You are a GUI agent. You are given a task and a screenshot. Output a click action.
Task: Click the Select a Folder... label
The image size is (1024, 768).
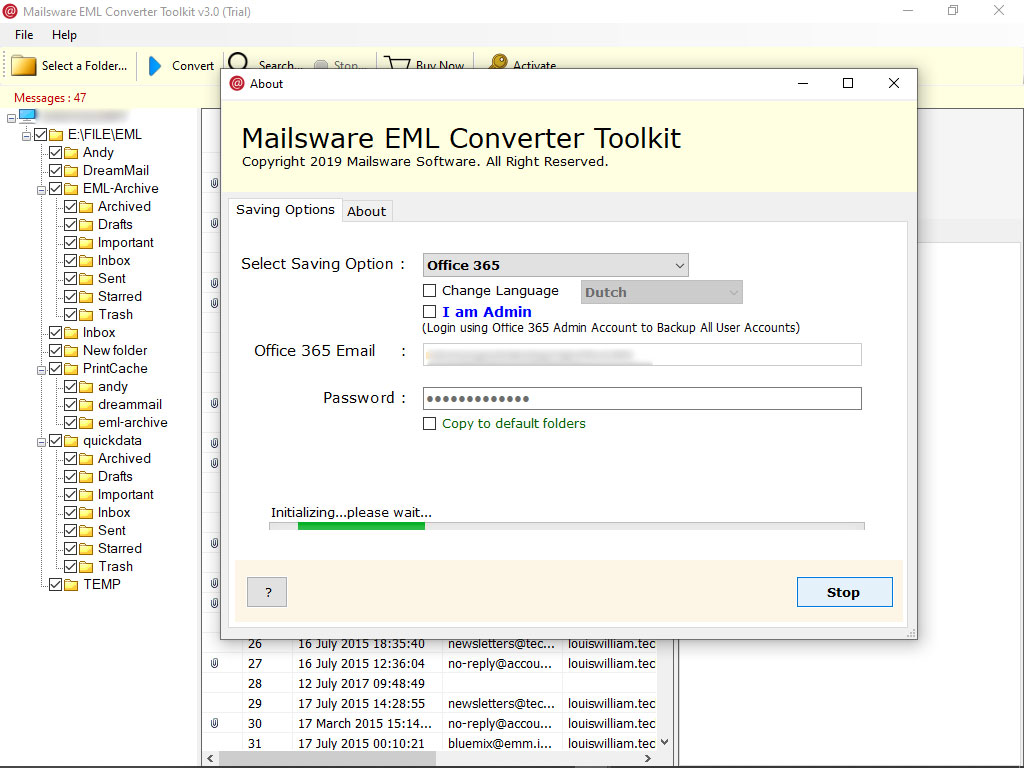coord(84,66)
